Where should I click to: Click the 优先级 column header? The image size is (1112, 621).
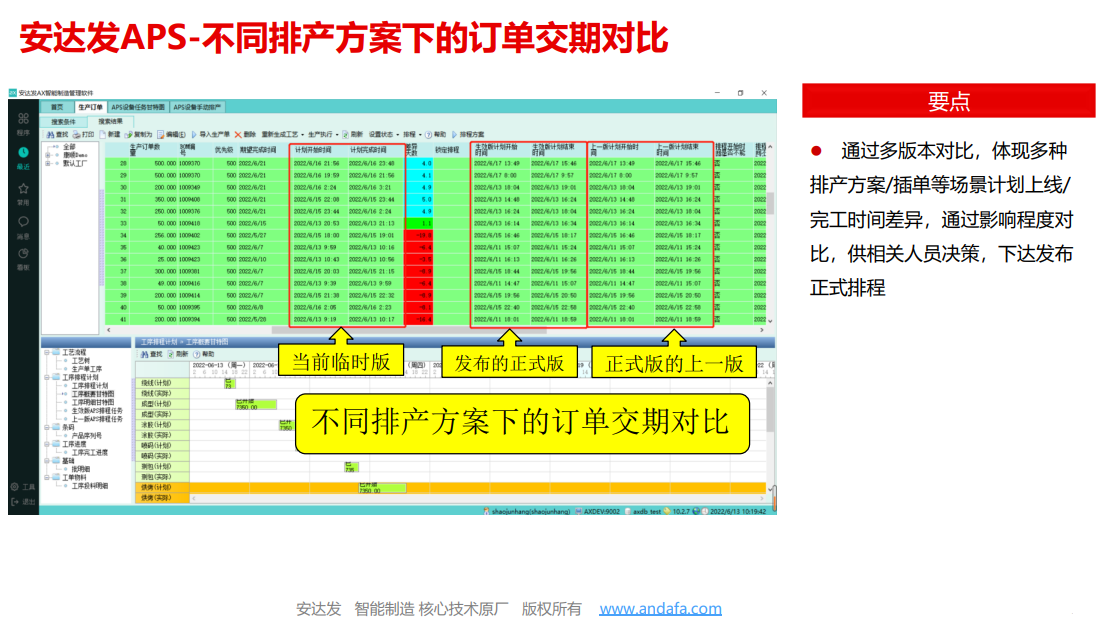click(224, 150)
